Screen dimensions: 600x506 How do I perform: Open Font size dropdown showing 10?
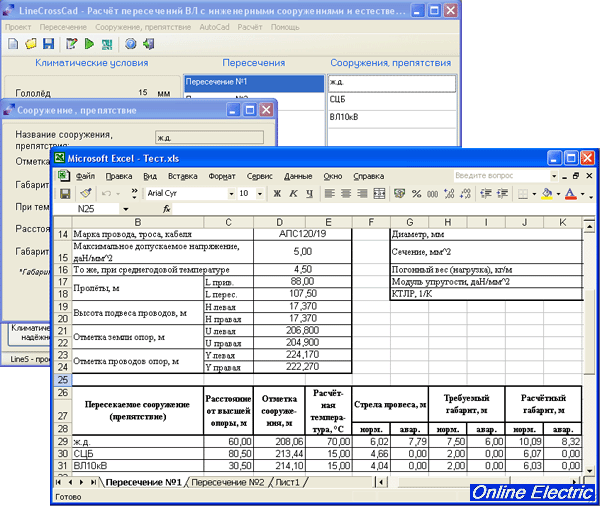260,194
